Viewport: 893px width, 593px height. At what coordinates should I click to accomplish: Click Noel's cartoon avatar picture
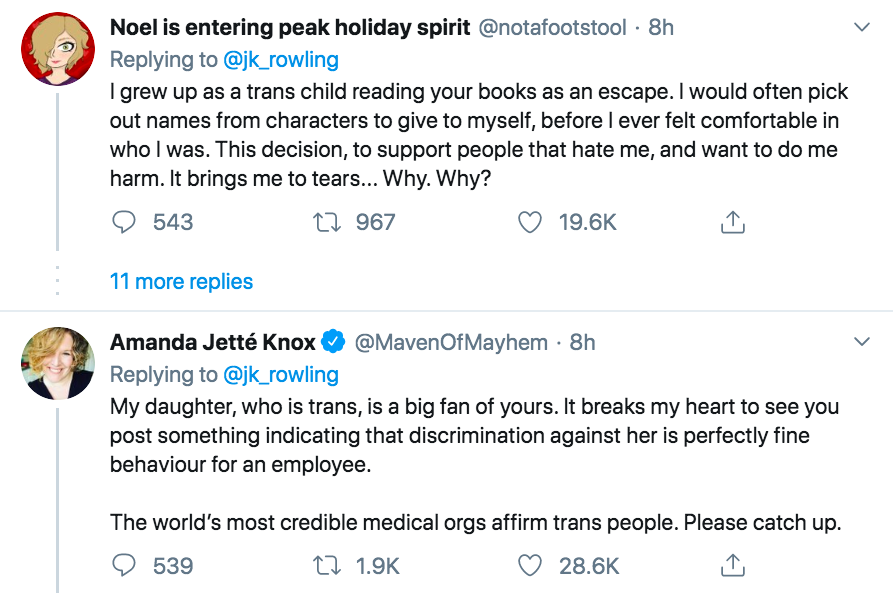[58, 49]
